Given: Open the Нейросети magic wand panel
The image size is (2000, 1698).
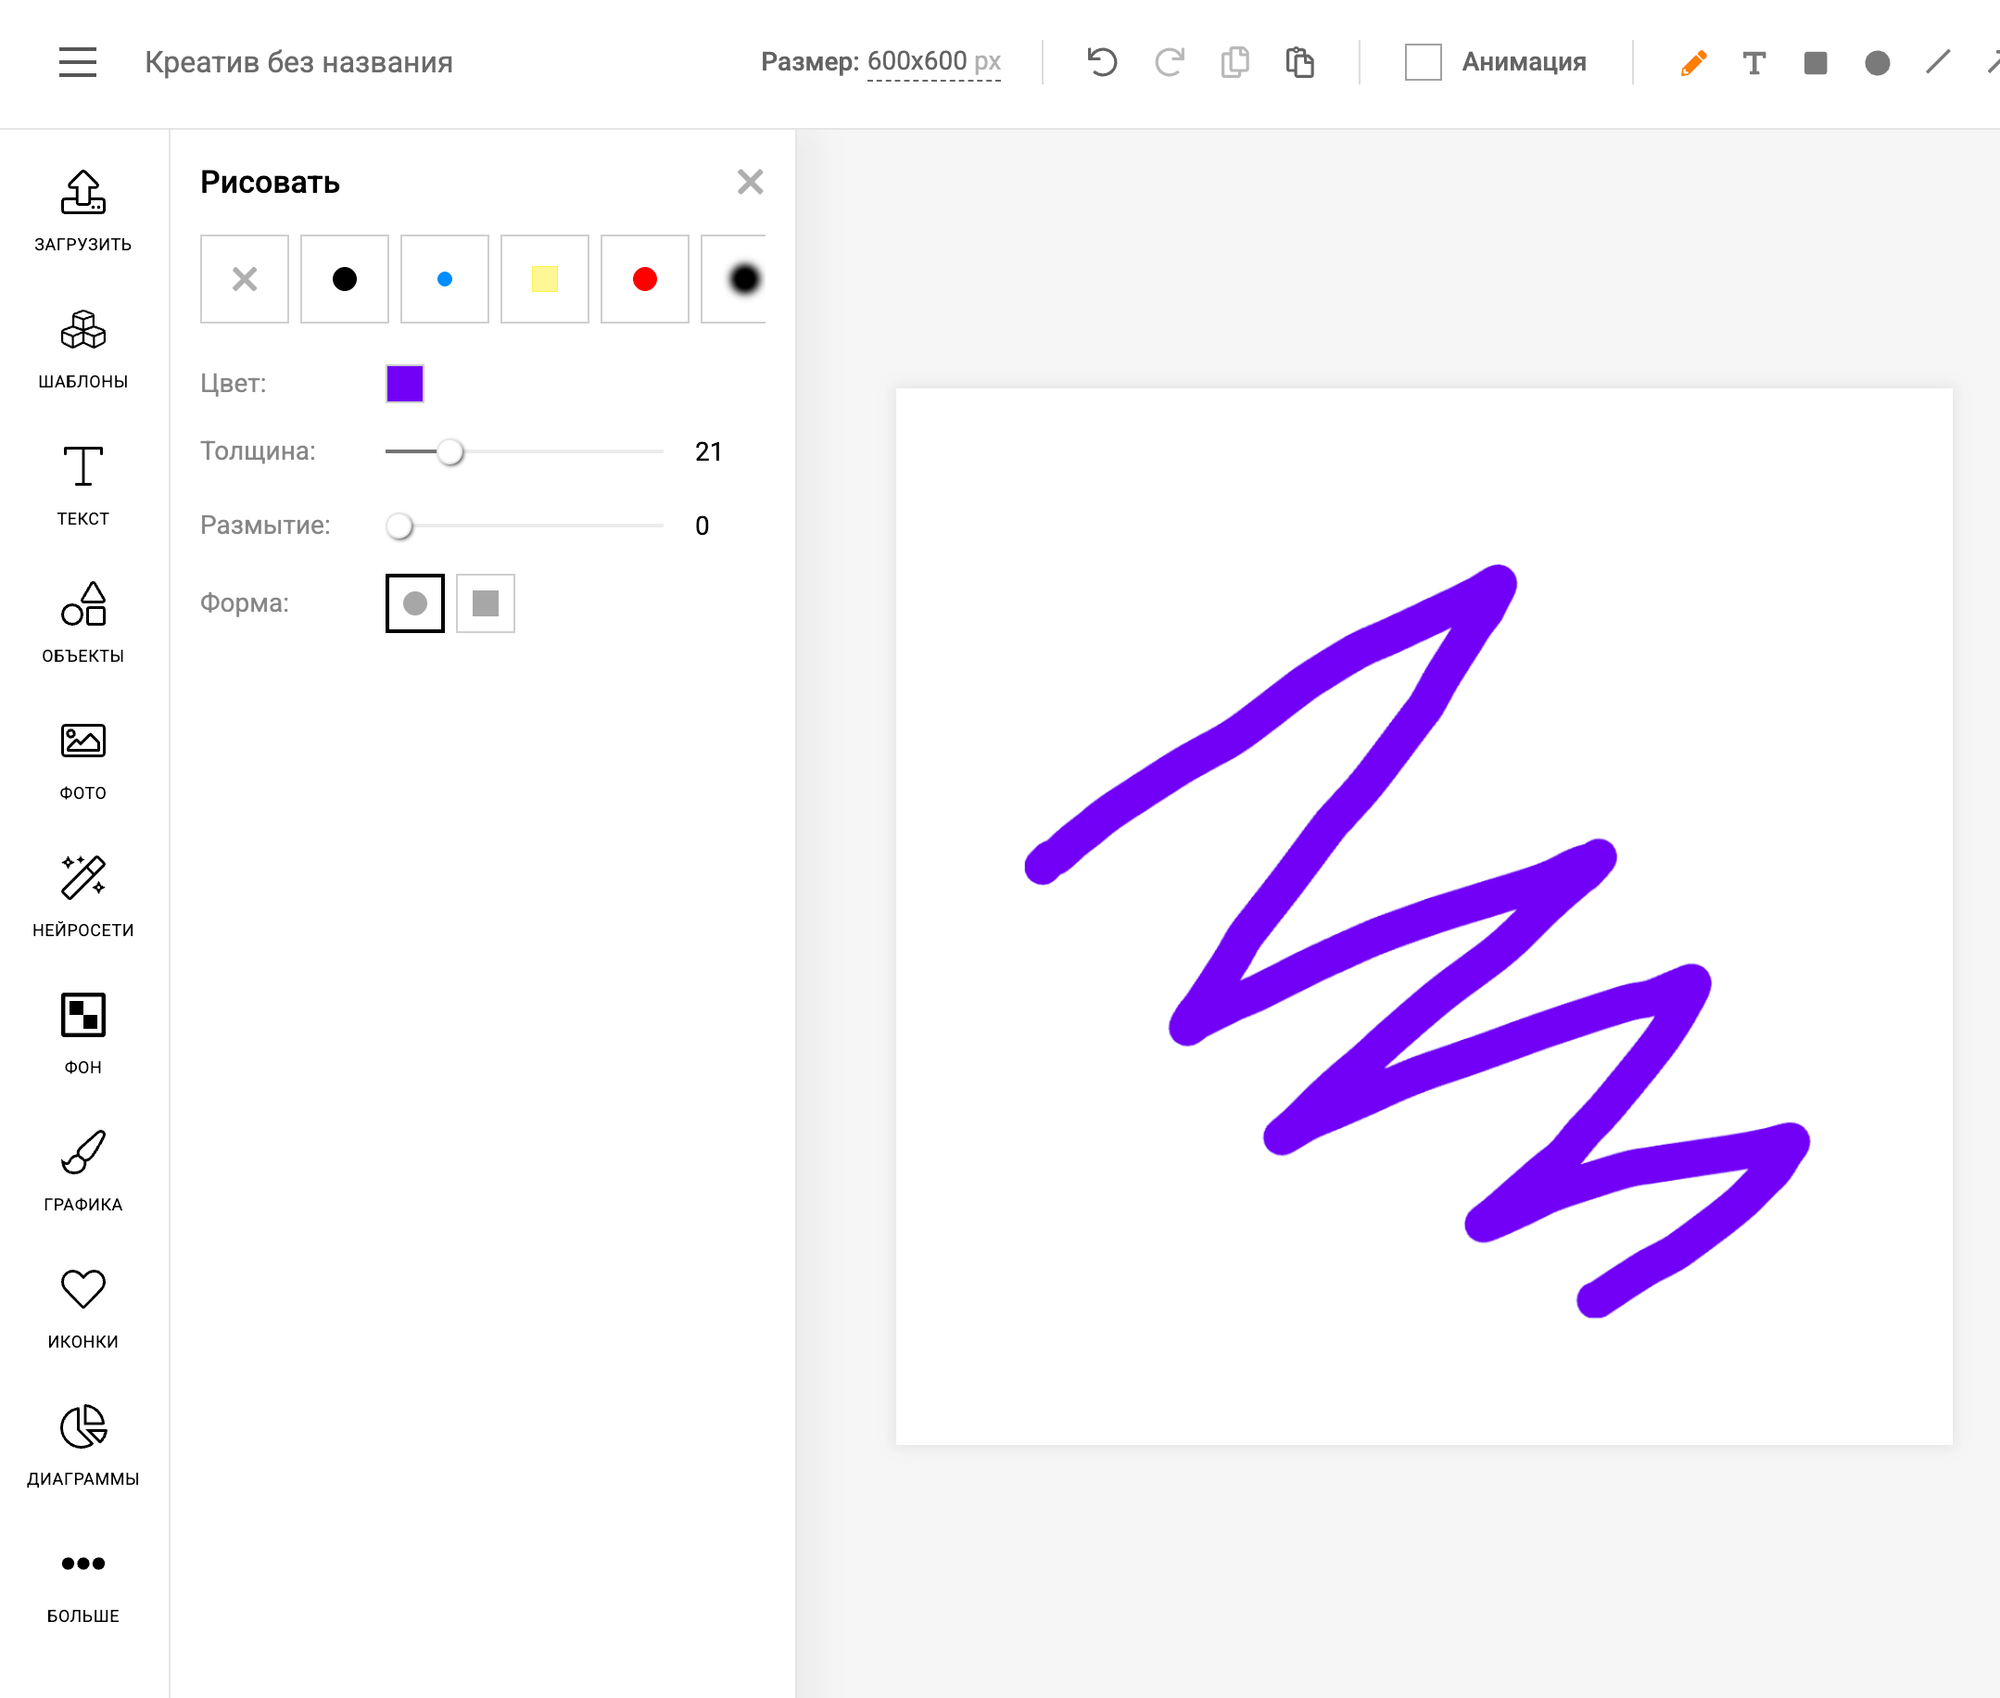Looking at the screenshot, I should (83, 895).
